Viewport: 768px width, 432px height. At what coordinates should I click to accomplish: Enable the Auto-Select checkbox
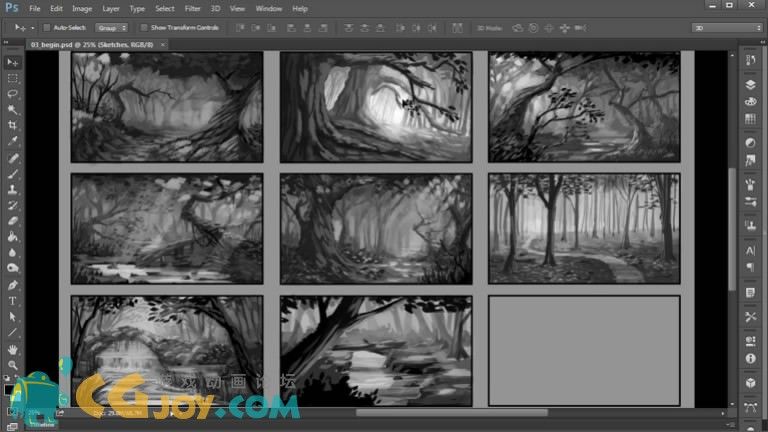click(47, 28)
